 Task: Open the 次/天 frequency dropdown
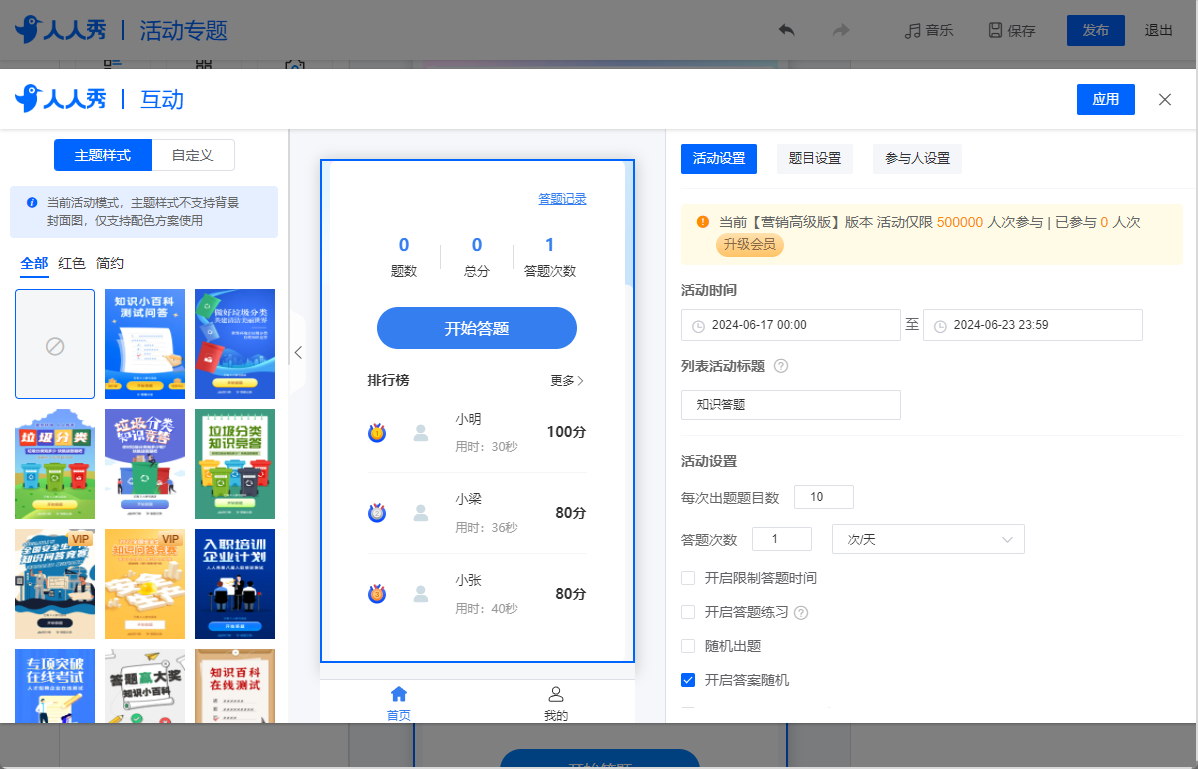pyautogui.click(x=928, y=539)
